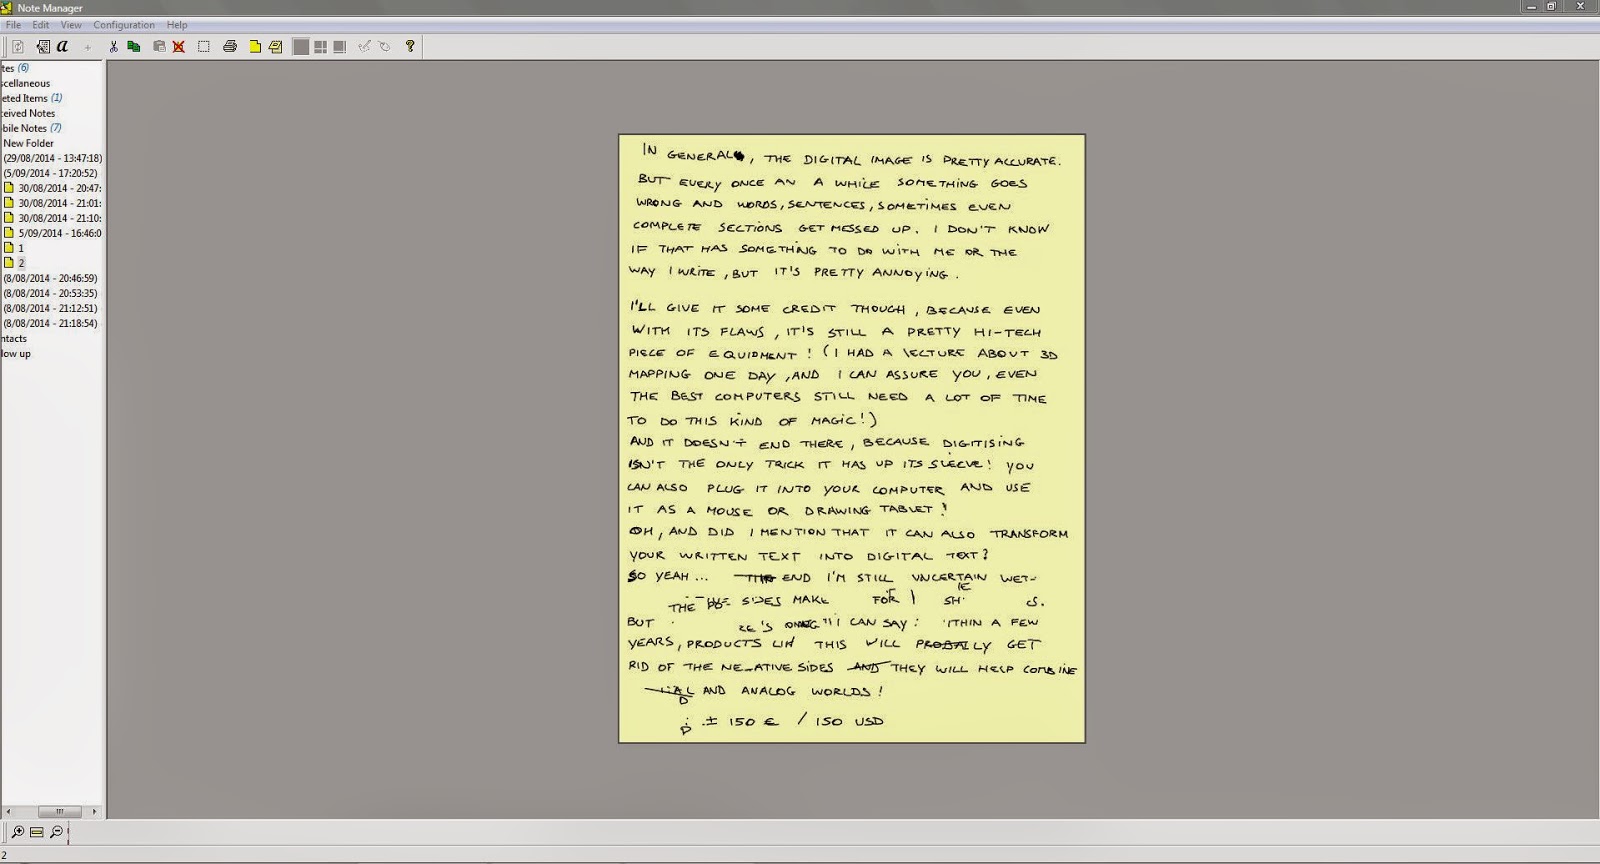Click the yellow handwritten note page

pyautogui.click(x=852, y=438)
